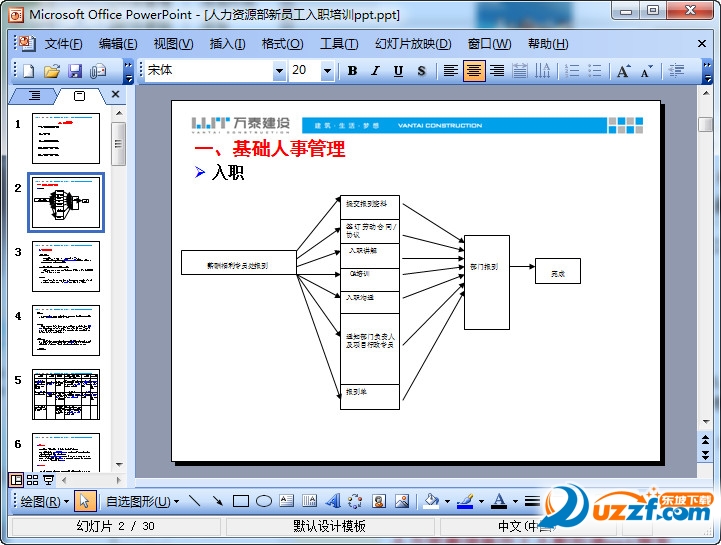Save the presentation with floppy disk icon
Image resolution: width=721 pixels, height=545 pixels.
click(75, 71)
